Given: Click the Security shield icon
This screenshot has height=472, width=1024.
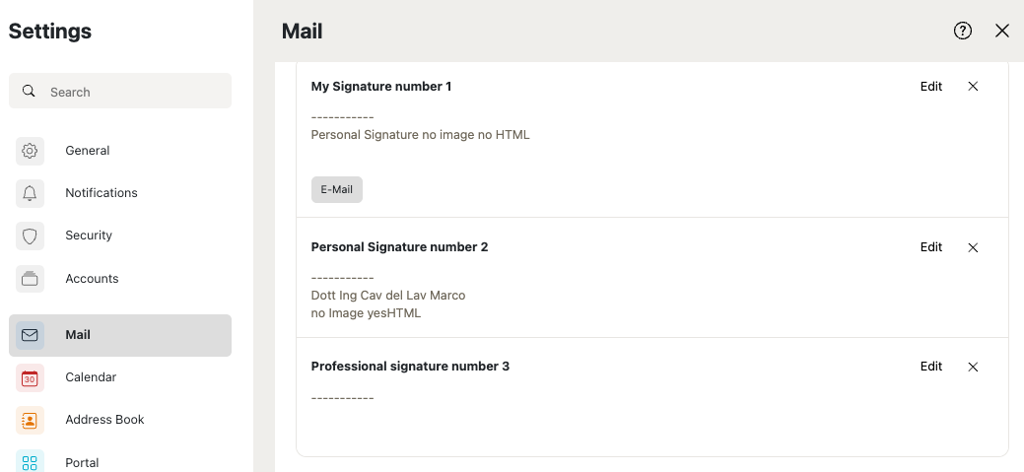Looking at the screenshot, I should [x=30, y=236].
